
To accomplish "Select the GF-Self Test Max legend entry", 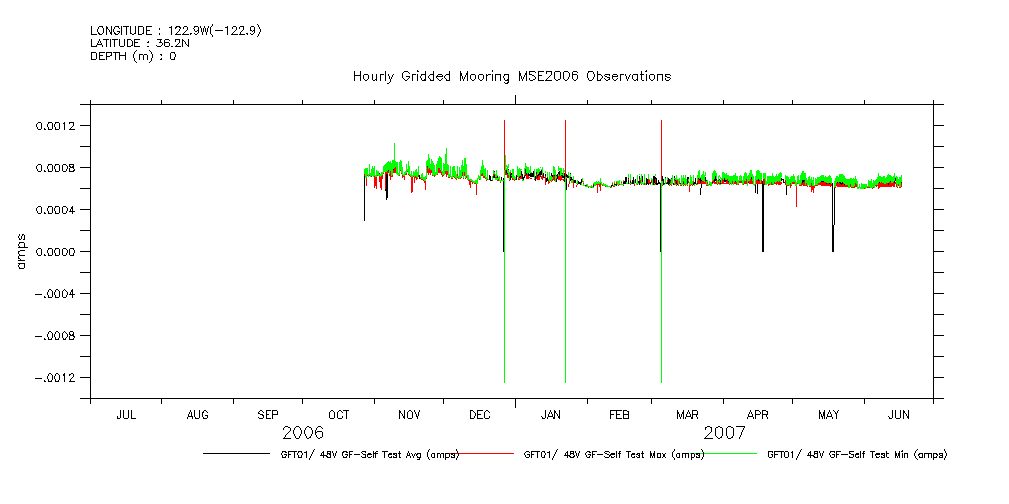I will [x=614, y=454].
